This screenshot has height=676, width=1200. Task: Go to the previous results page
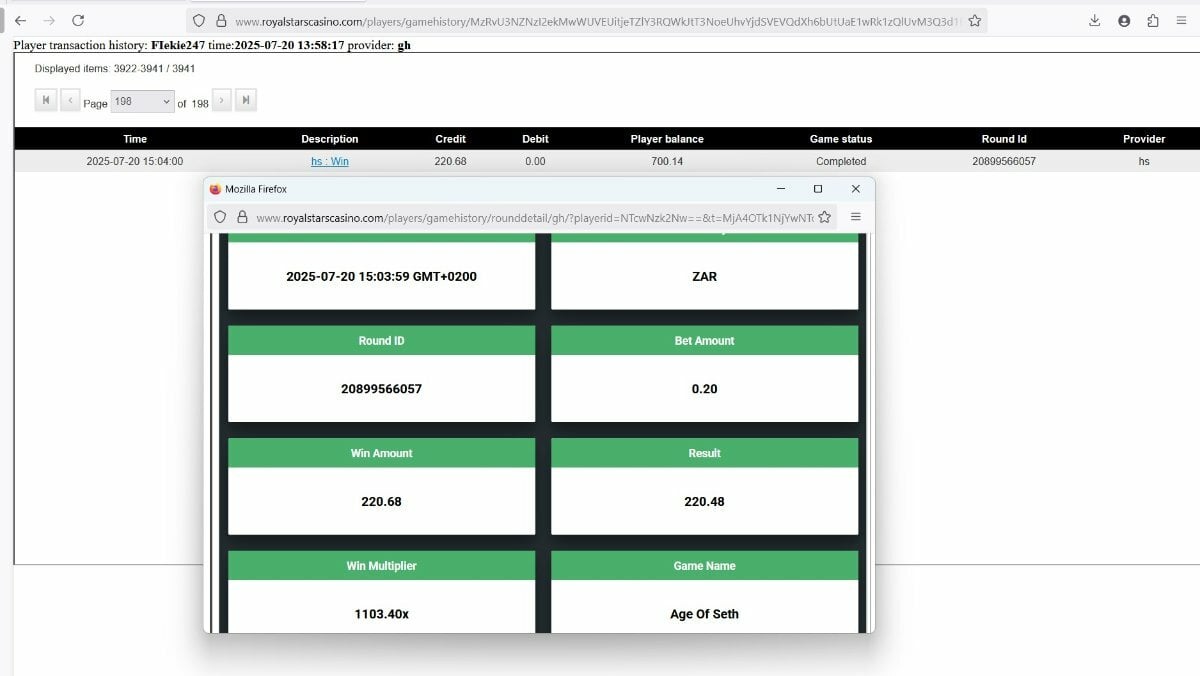coord(70,100)
